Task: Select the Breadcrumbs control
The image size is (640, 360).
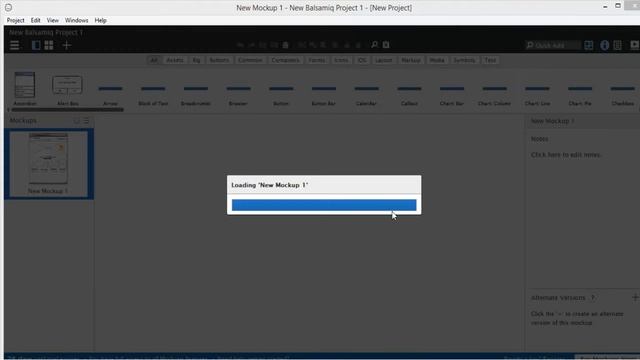Action: click(x=196, y=95)
